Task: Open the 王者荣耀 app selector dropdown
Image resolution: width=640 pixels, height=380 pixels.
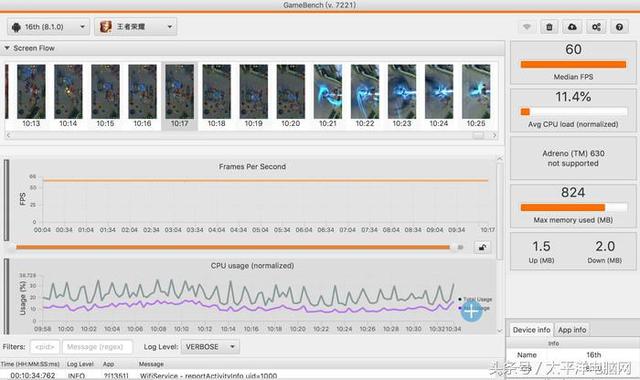Action: pos(136,27)
